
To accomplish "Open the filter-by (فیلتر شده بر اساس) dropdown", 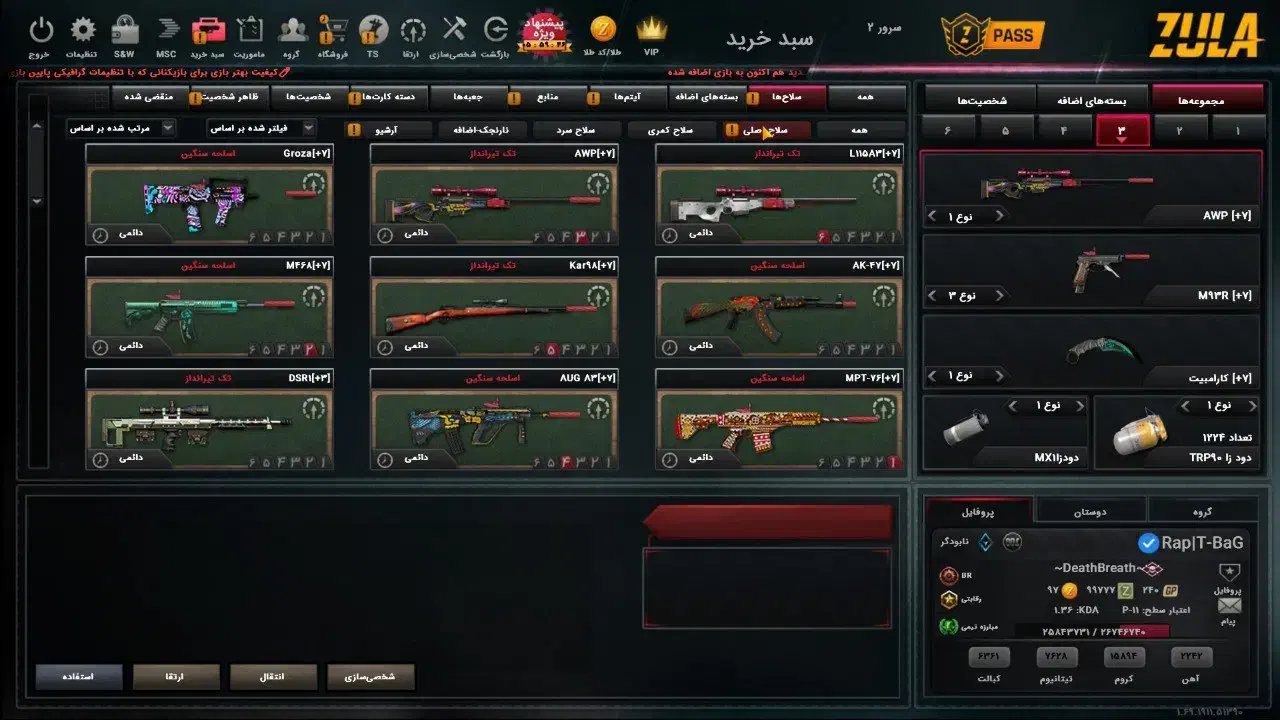I will click(x=261, y=128).
